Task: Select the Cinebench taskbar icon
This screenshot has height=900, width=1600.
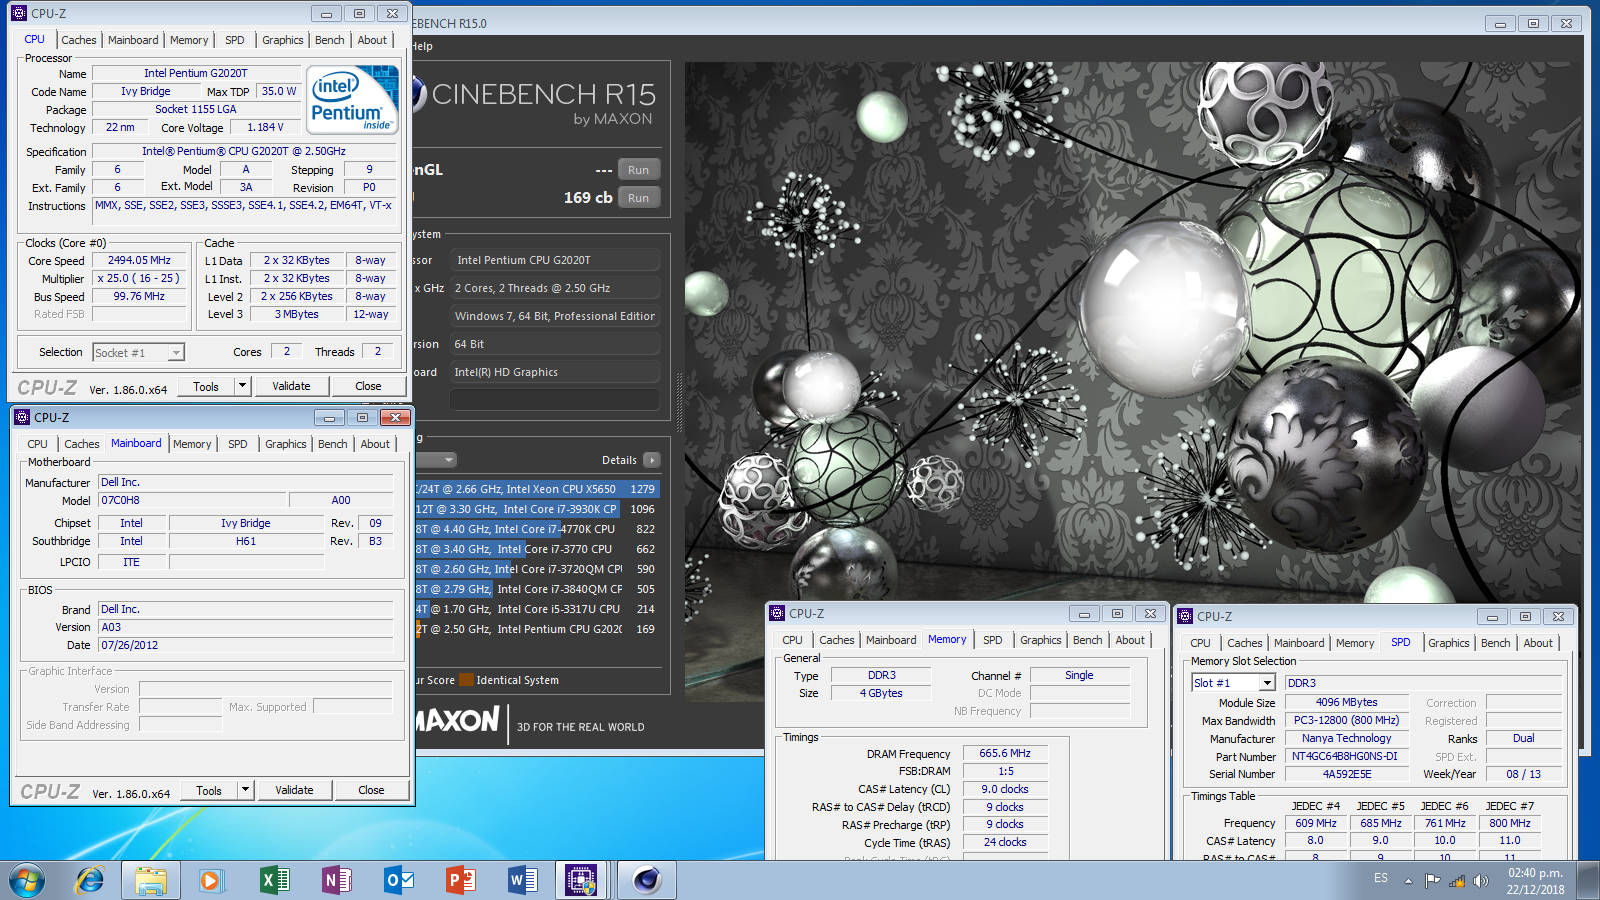Action: point(647,880)
